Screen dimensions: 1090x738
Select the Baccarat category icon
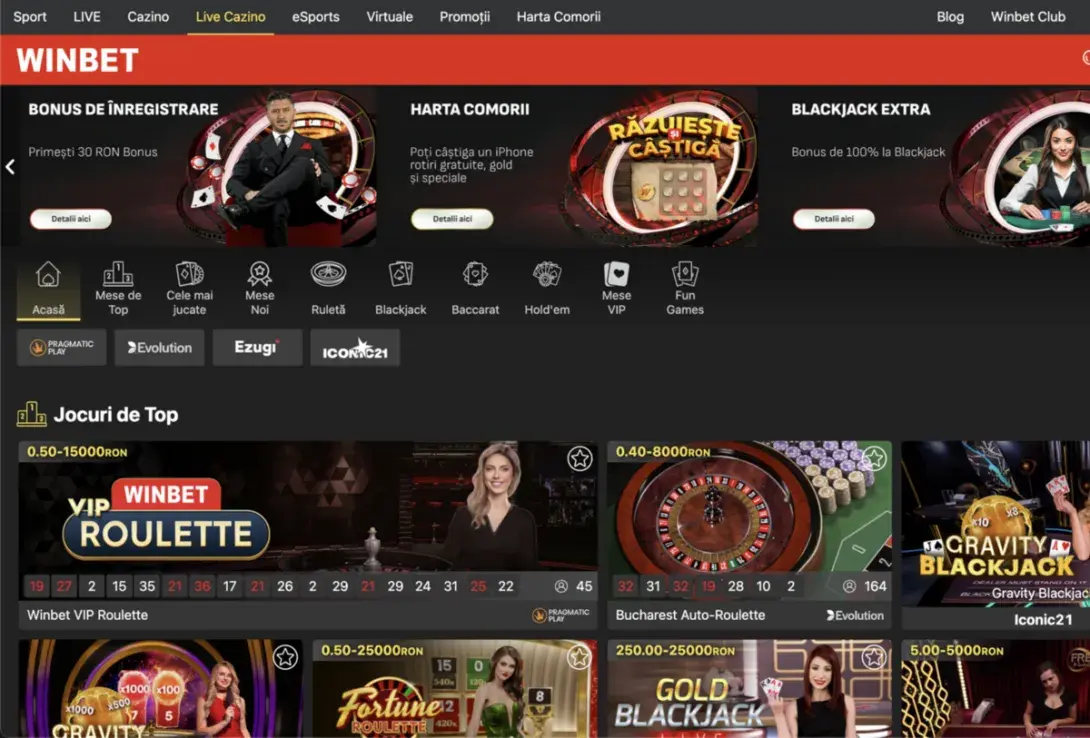[x=475, y=288]
